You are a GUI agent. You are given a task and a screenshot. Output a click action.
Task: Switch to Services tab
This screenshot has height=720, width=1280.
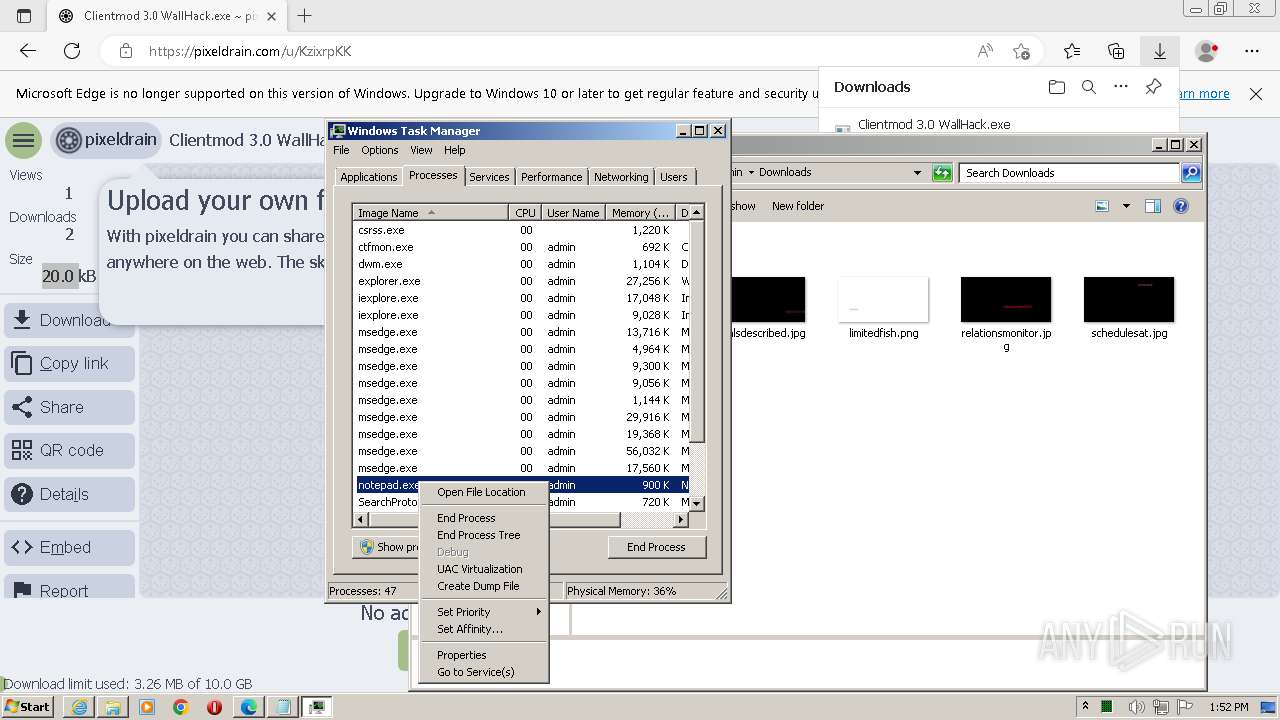tap(489, 177)
